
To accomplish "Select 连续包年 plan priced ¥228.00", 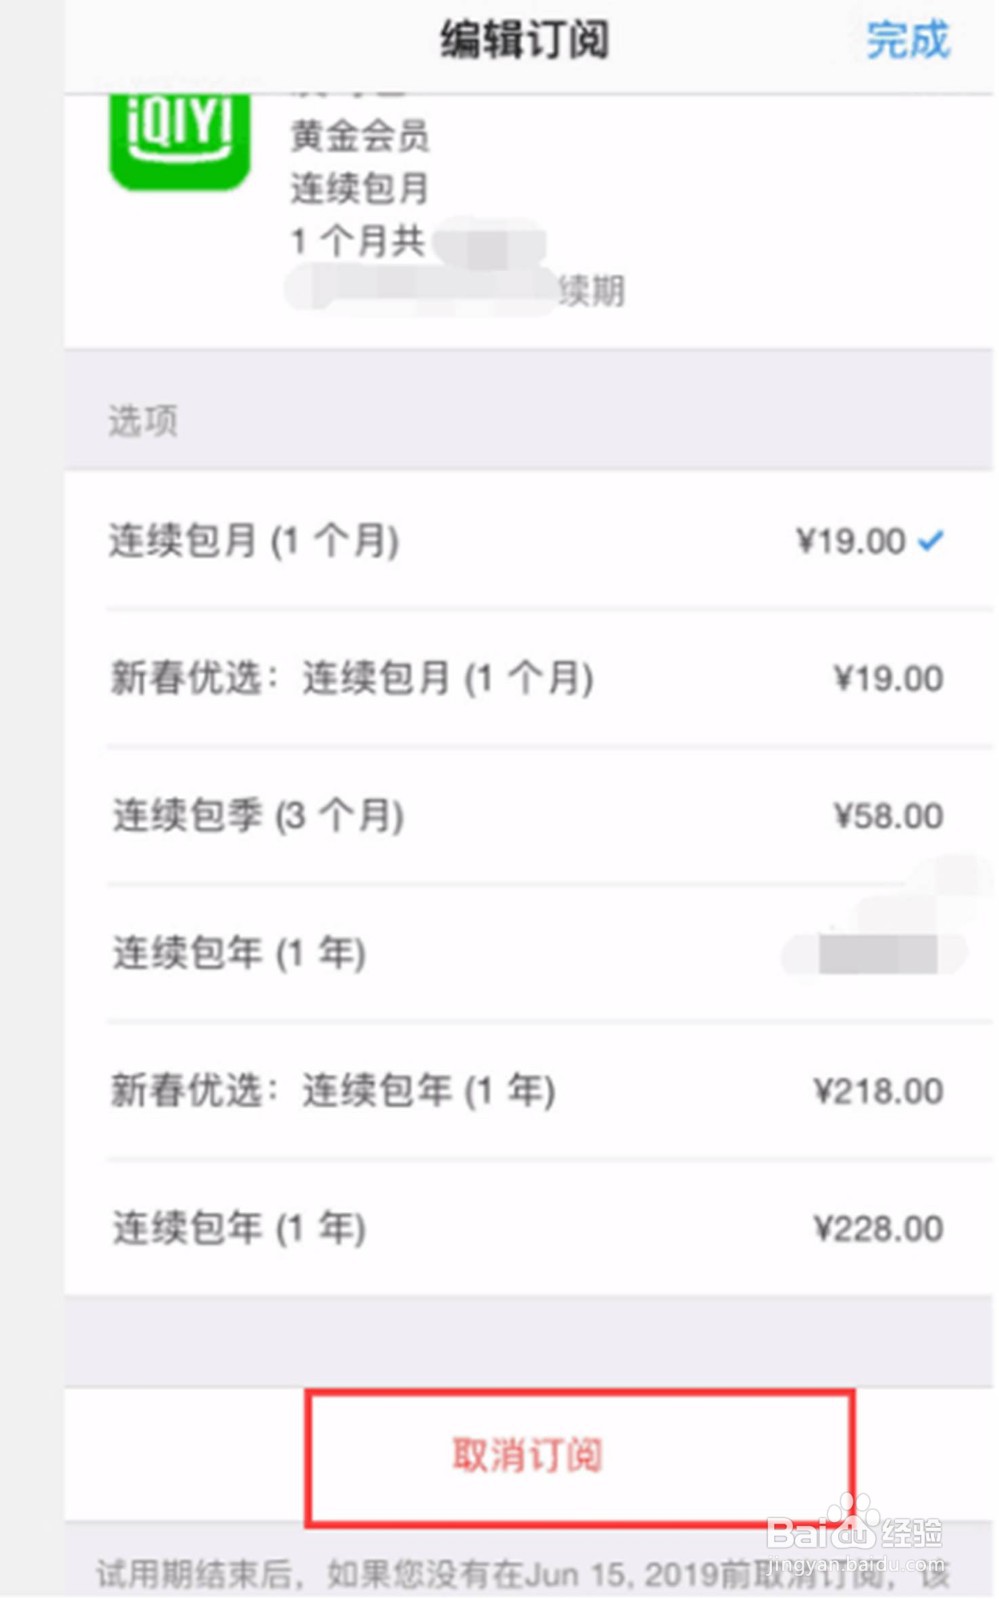I will pos(239,1228).
